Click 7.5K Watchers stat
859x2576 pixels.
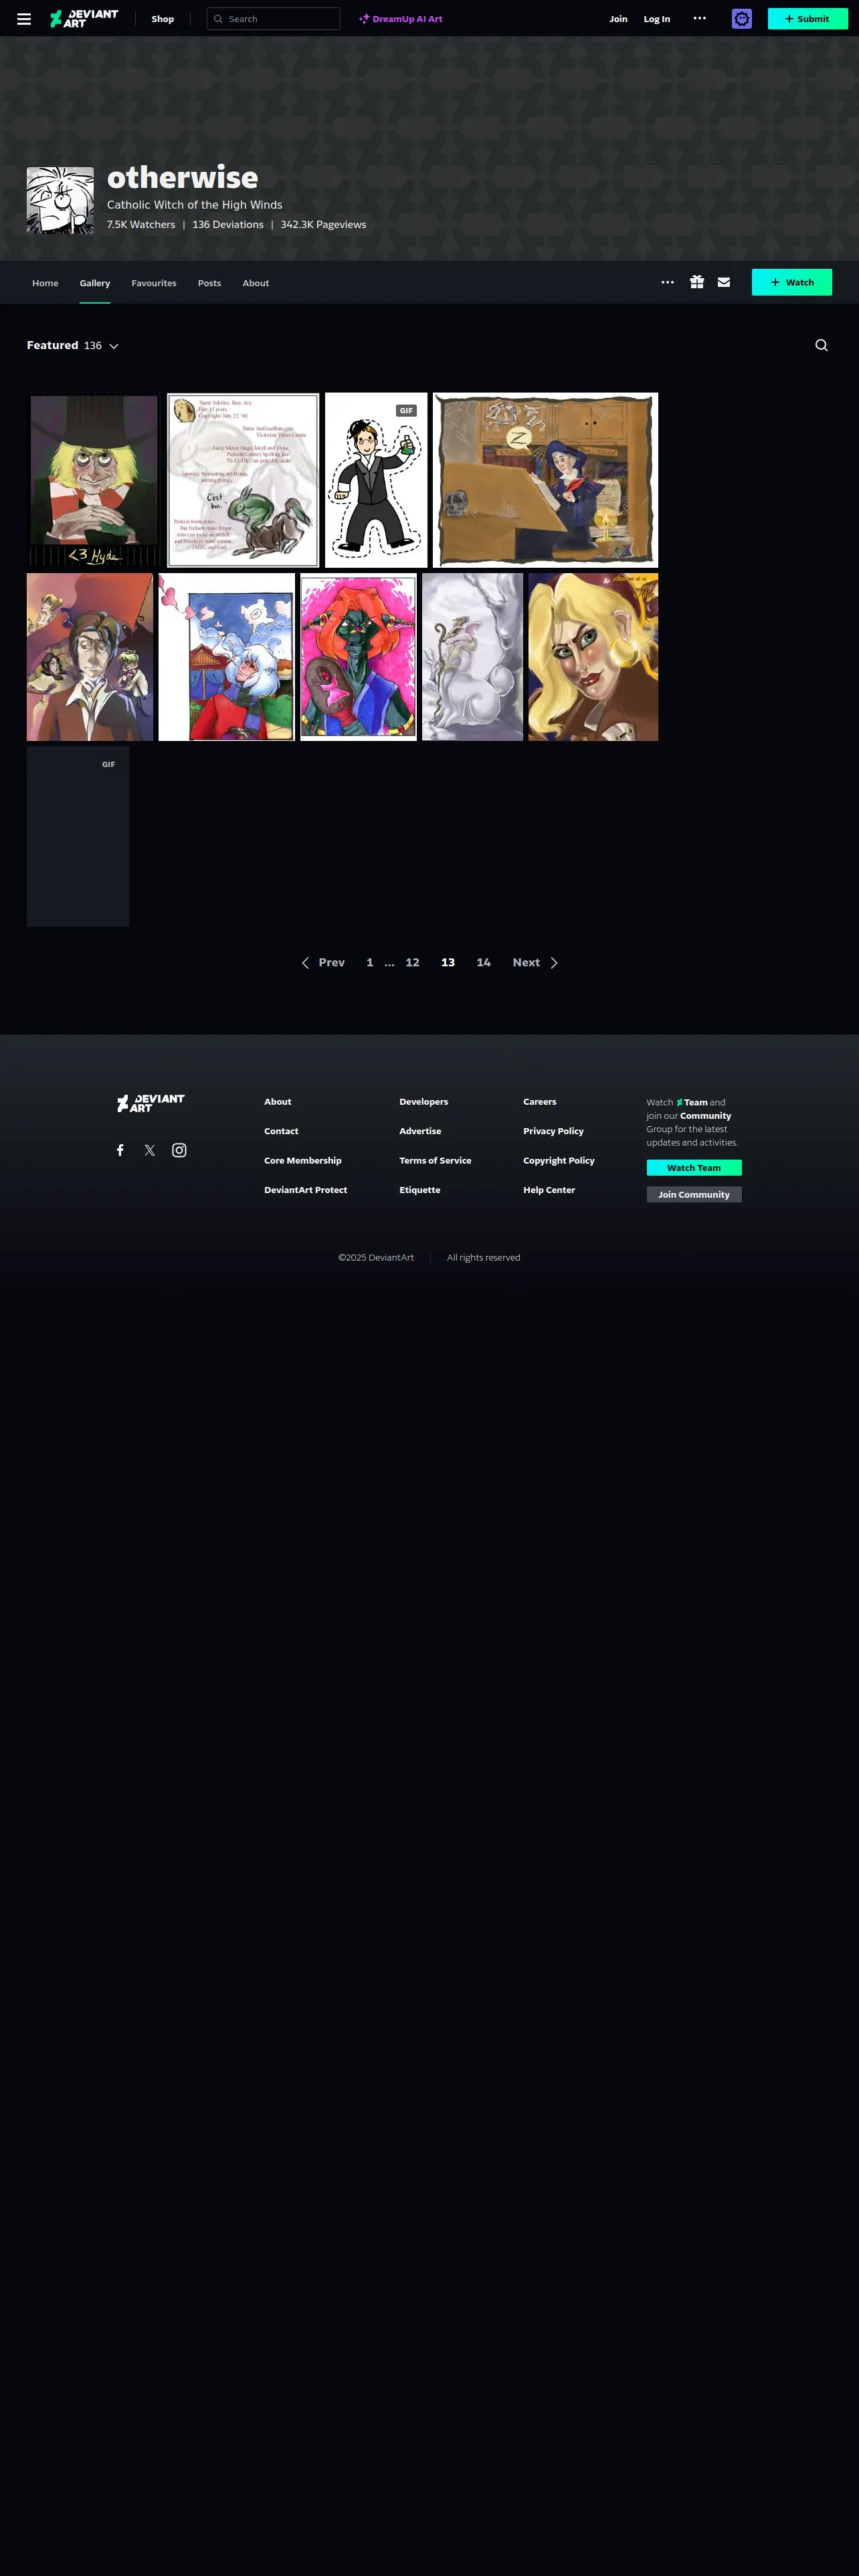pos(141,225)
